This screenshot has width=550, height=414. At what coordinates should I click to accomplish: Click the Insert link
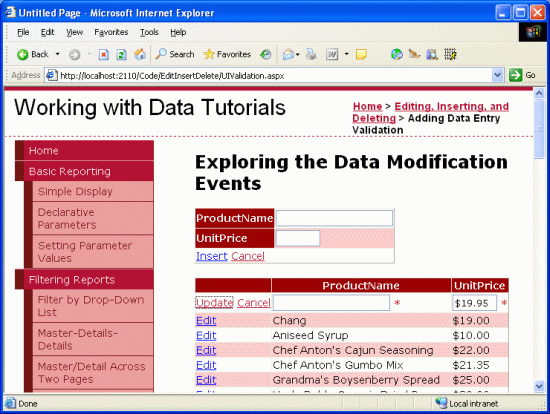point(212,256)
